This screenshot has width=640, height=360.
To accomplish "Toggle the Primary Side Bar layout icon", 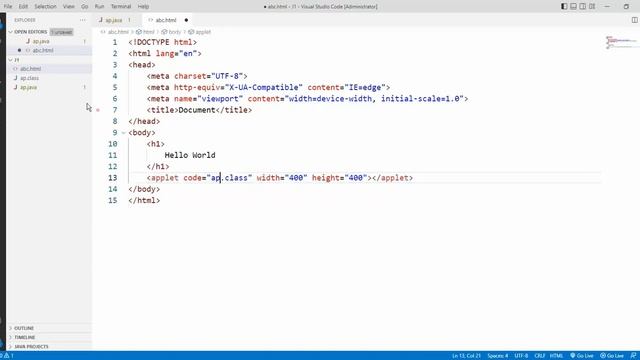I will tap(564, 7).
